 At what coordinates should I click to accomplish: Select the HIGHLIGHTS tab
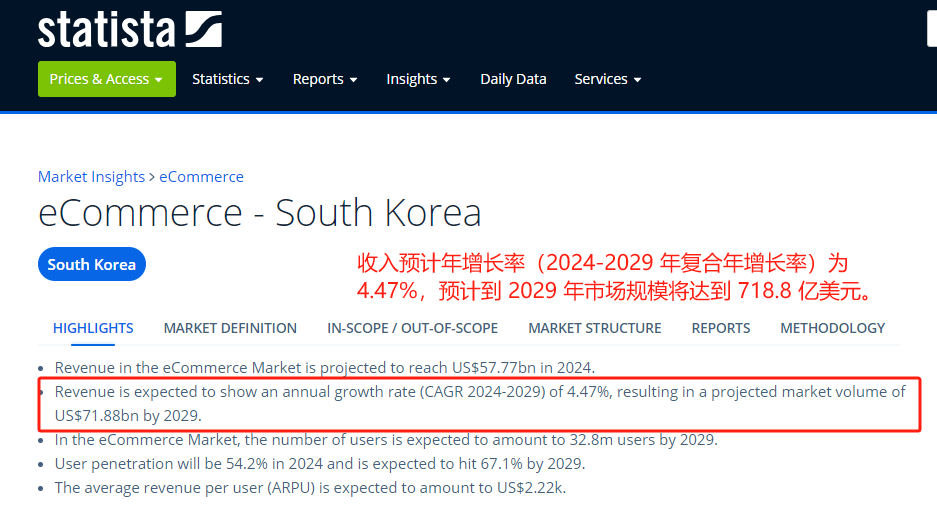point(93,328)
